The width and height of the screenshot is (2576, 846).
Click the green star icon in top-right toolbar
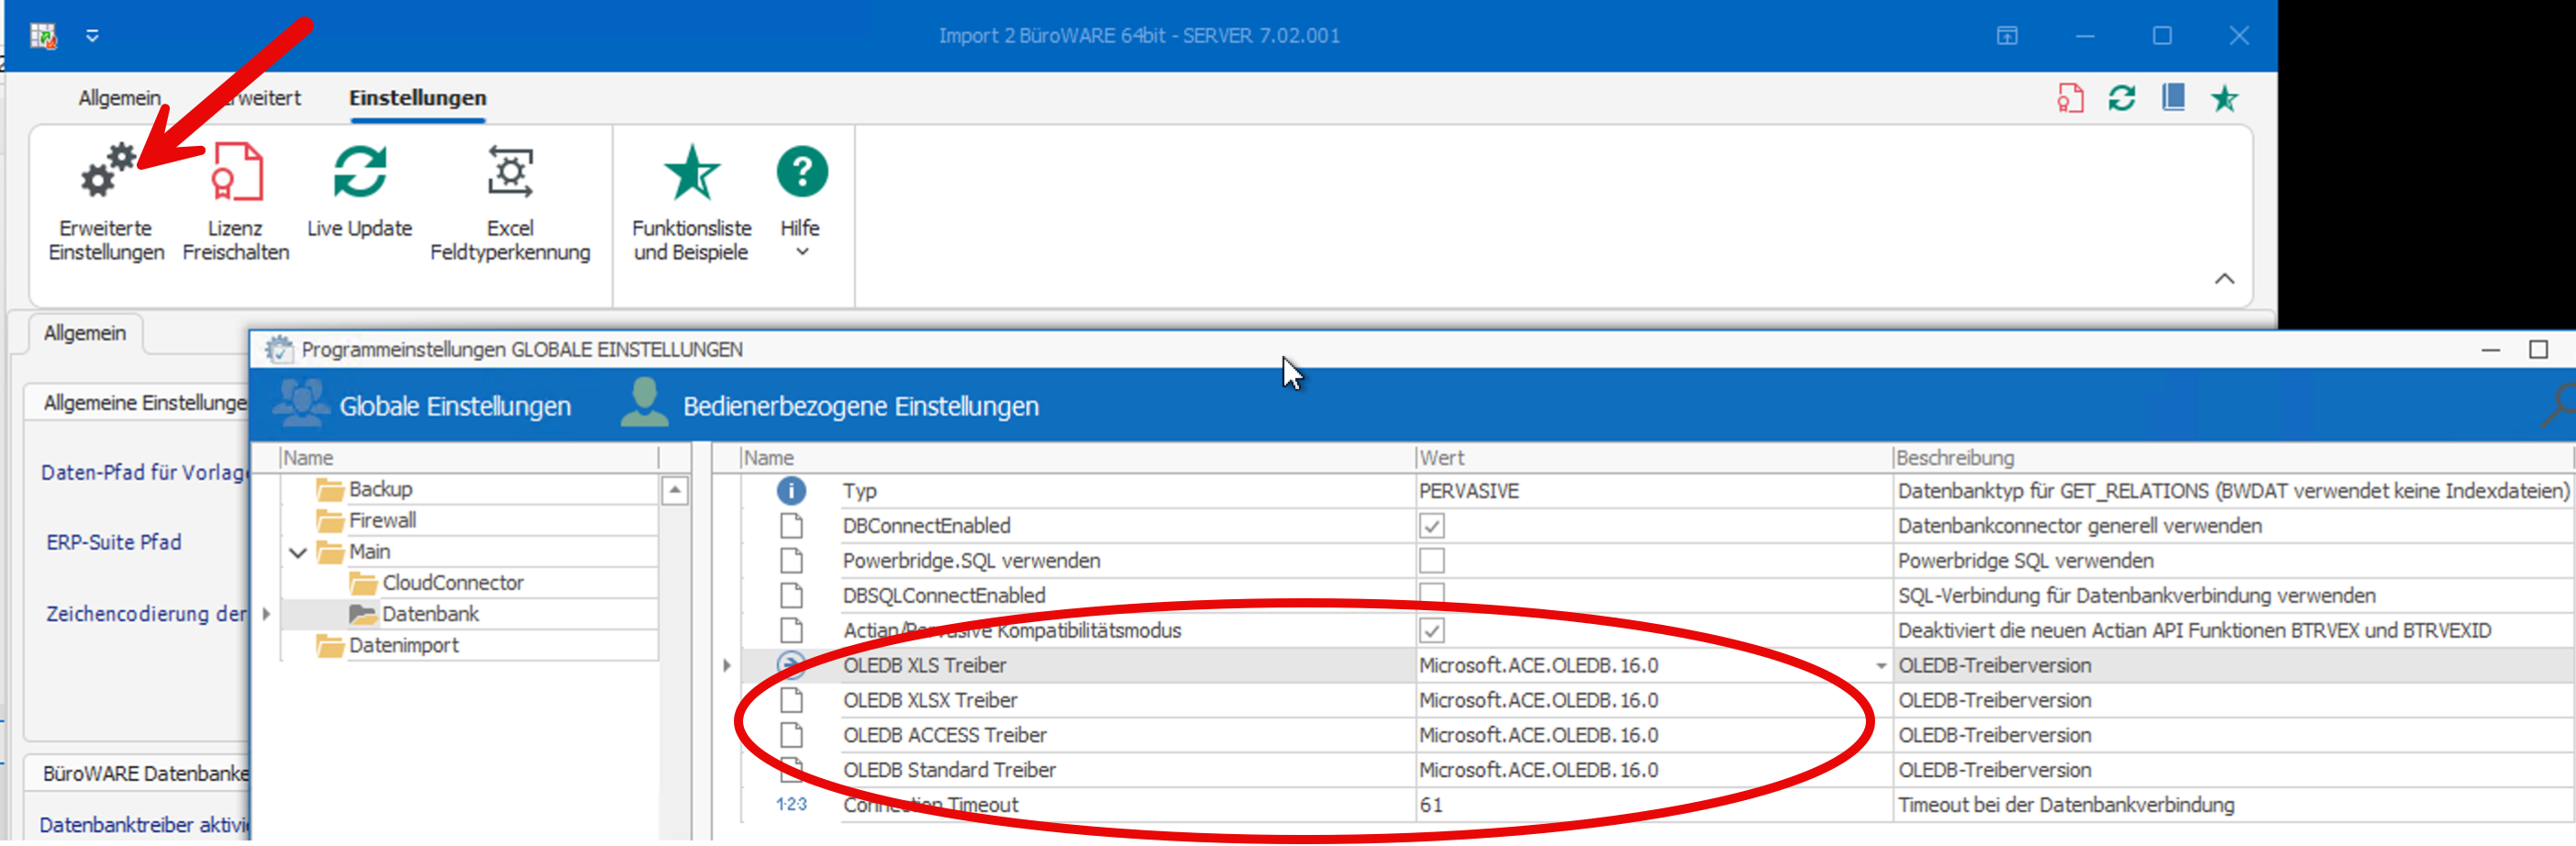[2224, 98]
